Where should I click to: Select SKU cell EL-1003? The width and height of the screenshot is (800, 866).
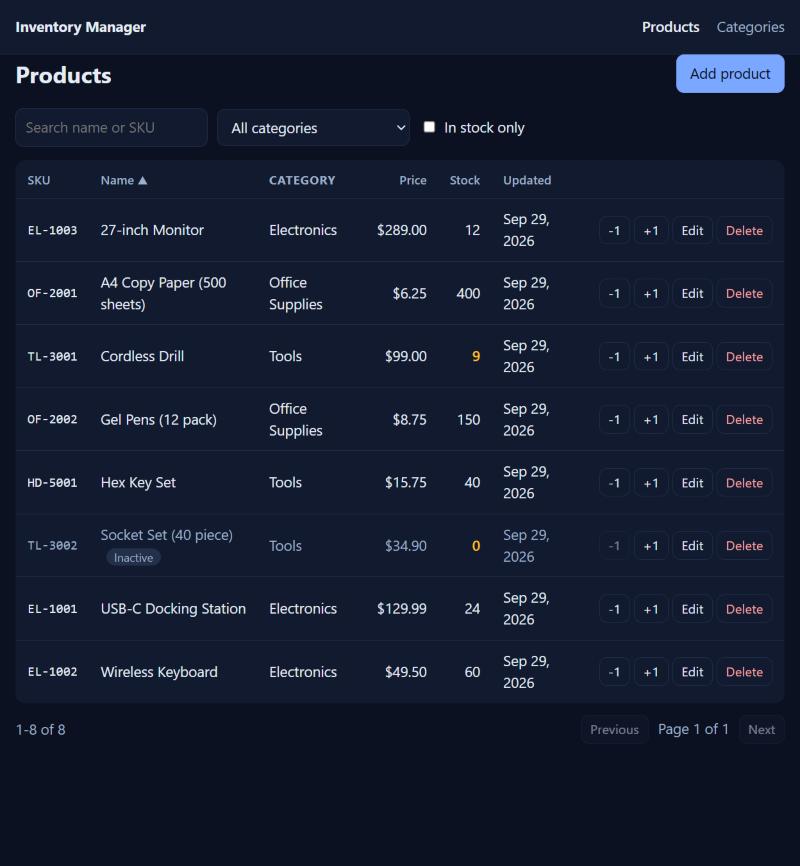(52, 230)
